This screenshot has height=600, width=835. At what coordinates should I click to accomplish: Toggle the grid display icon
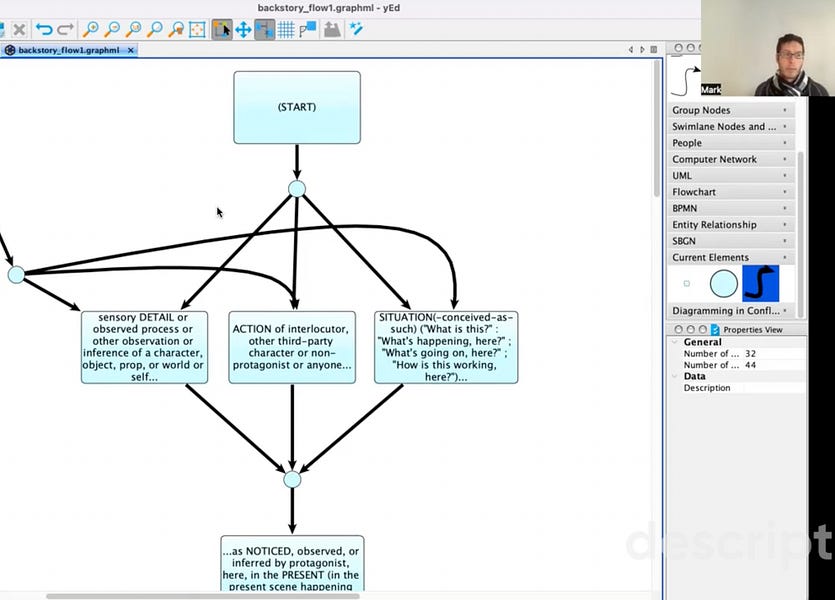[286, 29]
